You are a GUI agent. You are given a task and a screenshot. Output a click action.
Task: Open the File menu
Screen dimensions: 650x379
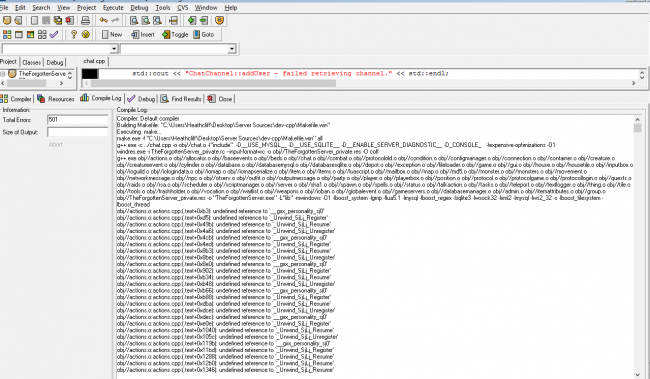4,7
